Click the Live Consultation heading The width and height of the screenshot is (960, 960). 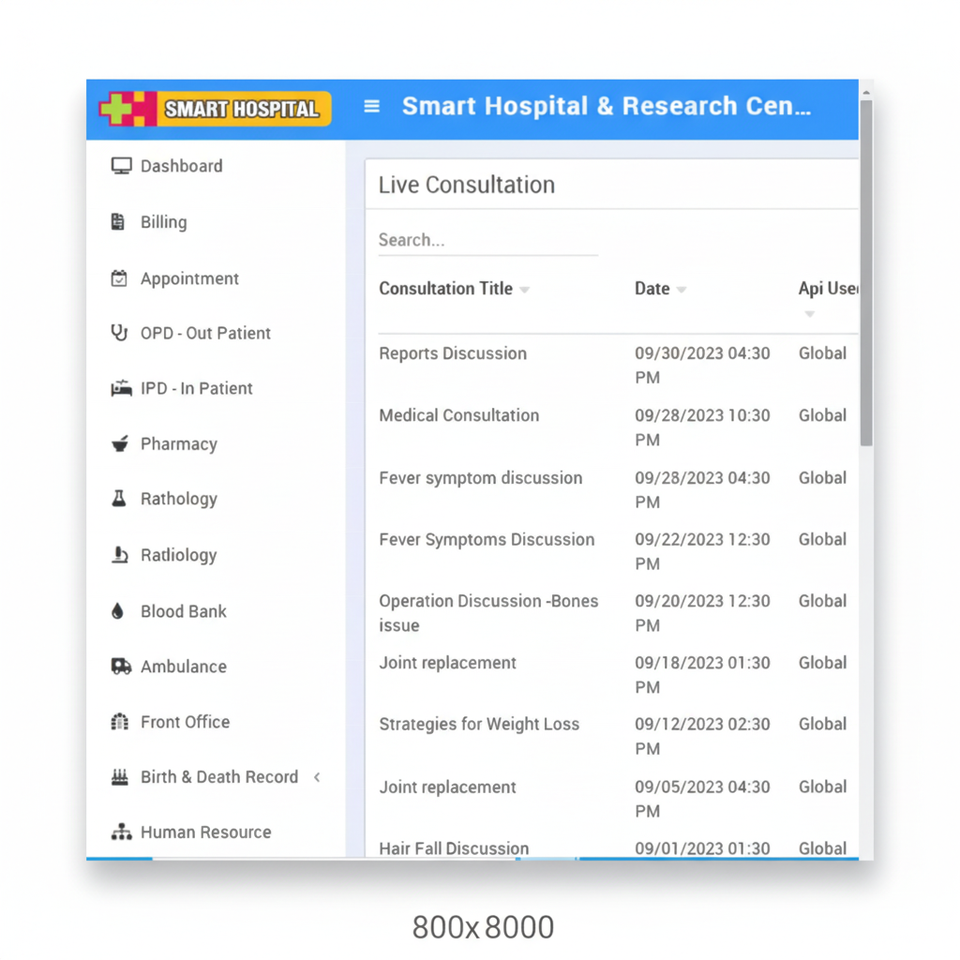point(467,185)
